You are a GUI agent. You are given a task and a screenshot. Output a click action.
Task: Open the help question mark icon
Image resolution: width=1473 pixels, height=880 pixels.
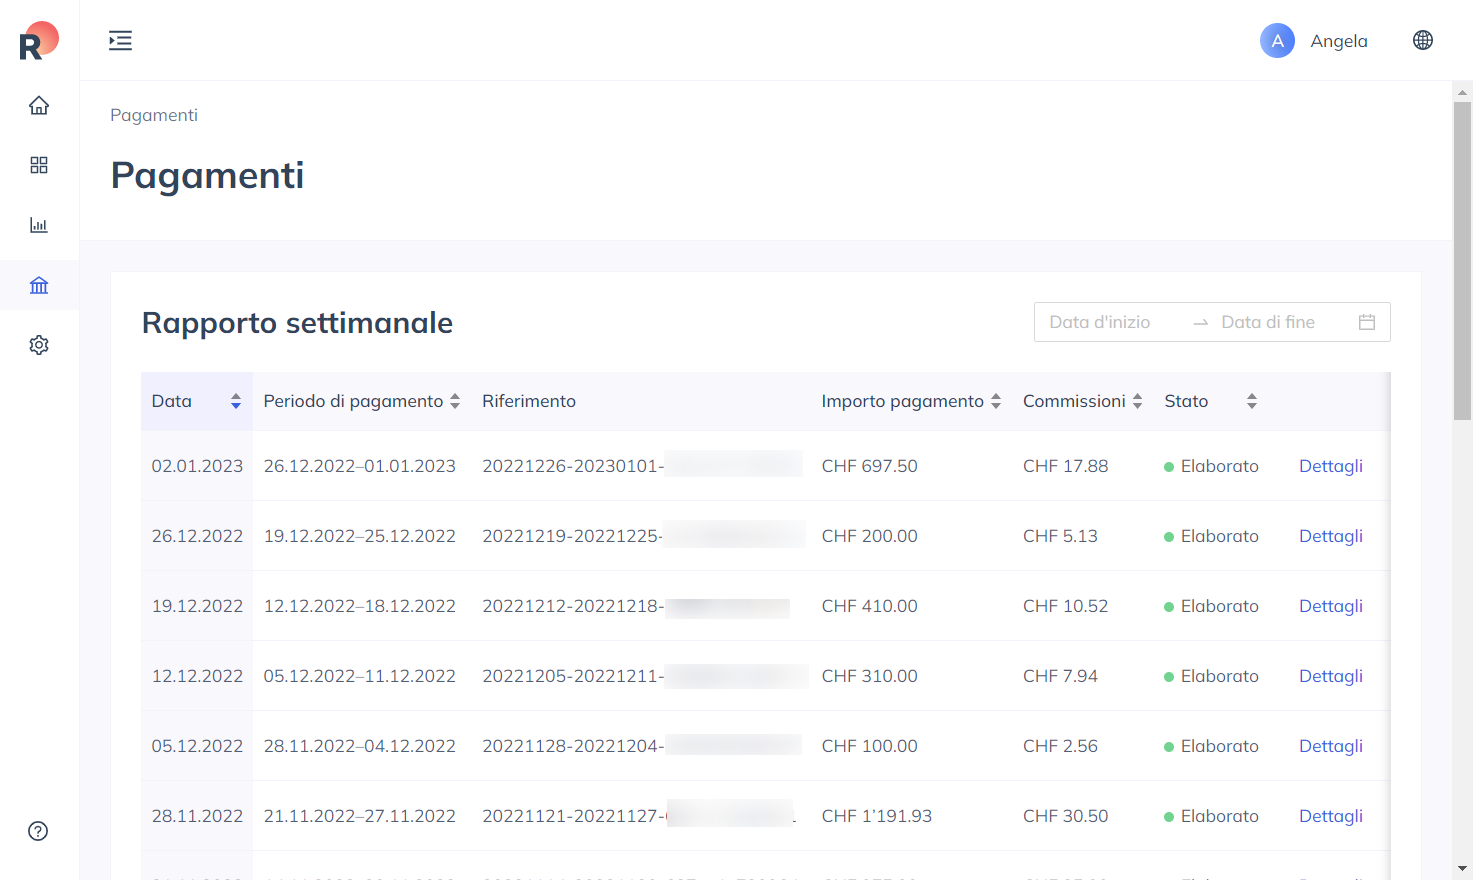[x=38, y=831]
